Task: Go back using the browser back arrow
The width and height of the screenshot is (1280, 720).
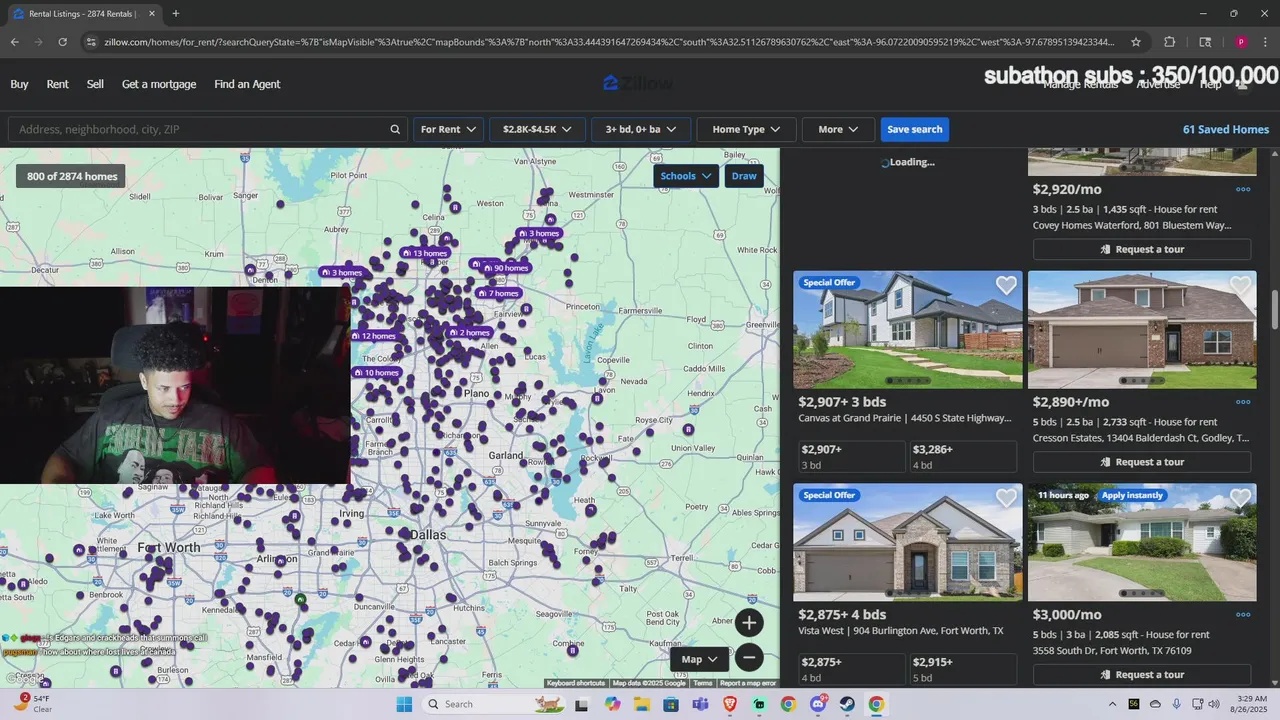Action: tap(14, 42)
